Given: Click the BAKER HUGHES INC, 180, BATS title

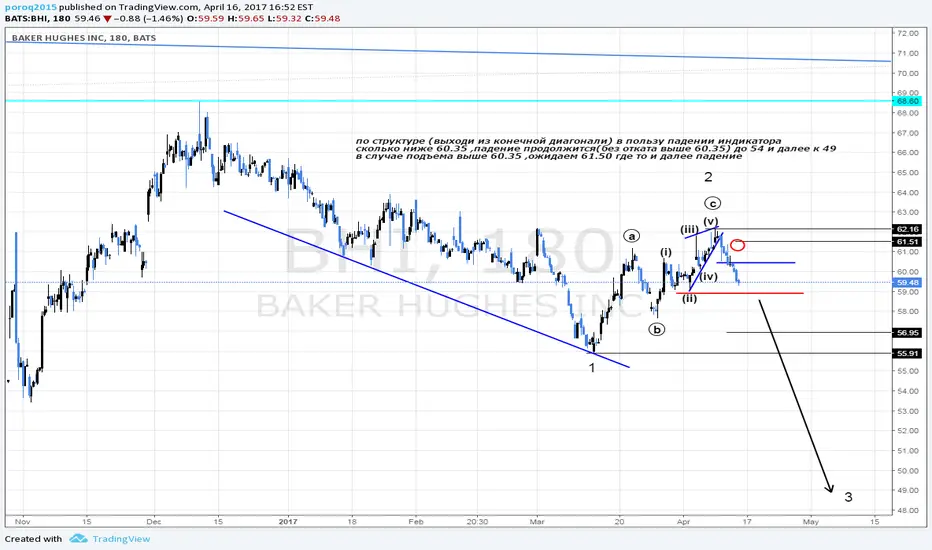Looking at the screenshot, I should pos(84,38).
